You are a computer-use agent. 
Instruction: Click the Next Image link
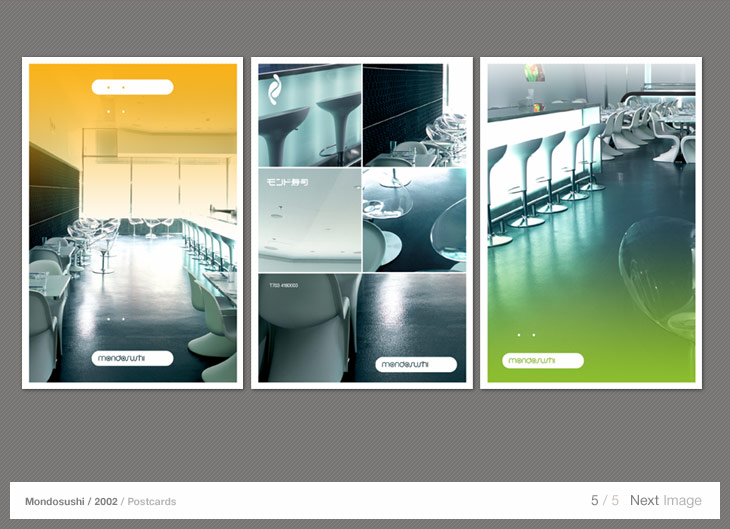point(665,501)
